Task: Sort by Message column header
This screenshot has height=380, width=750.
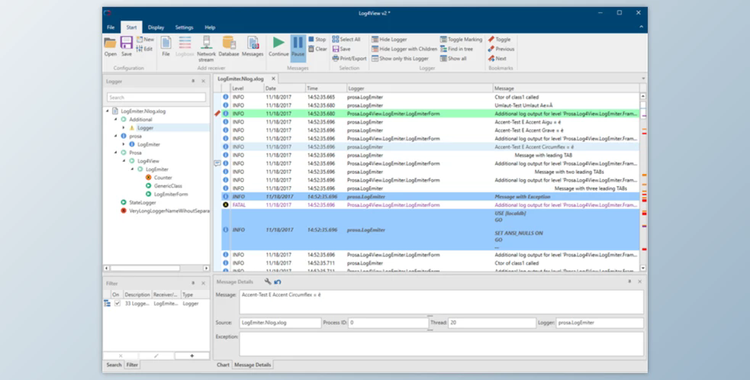Action: coord(566,88)
